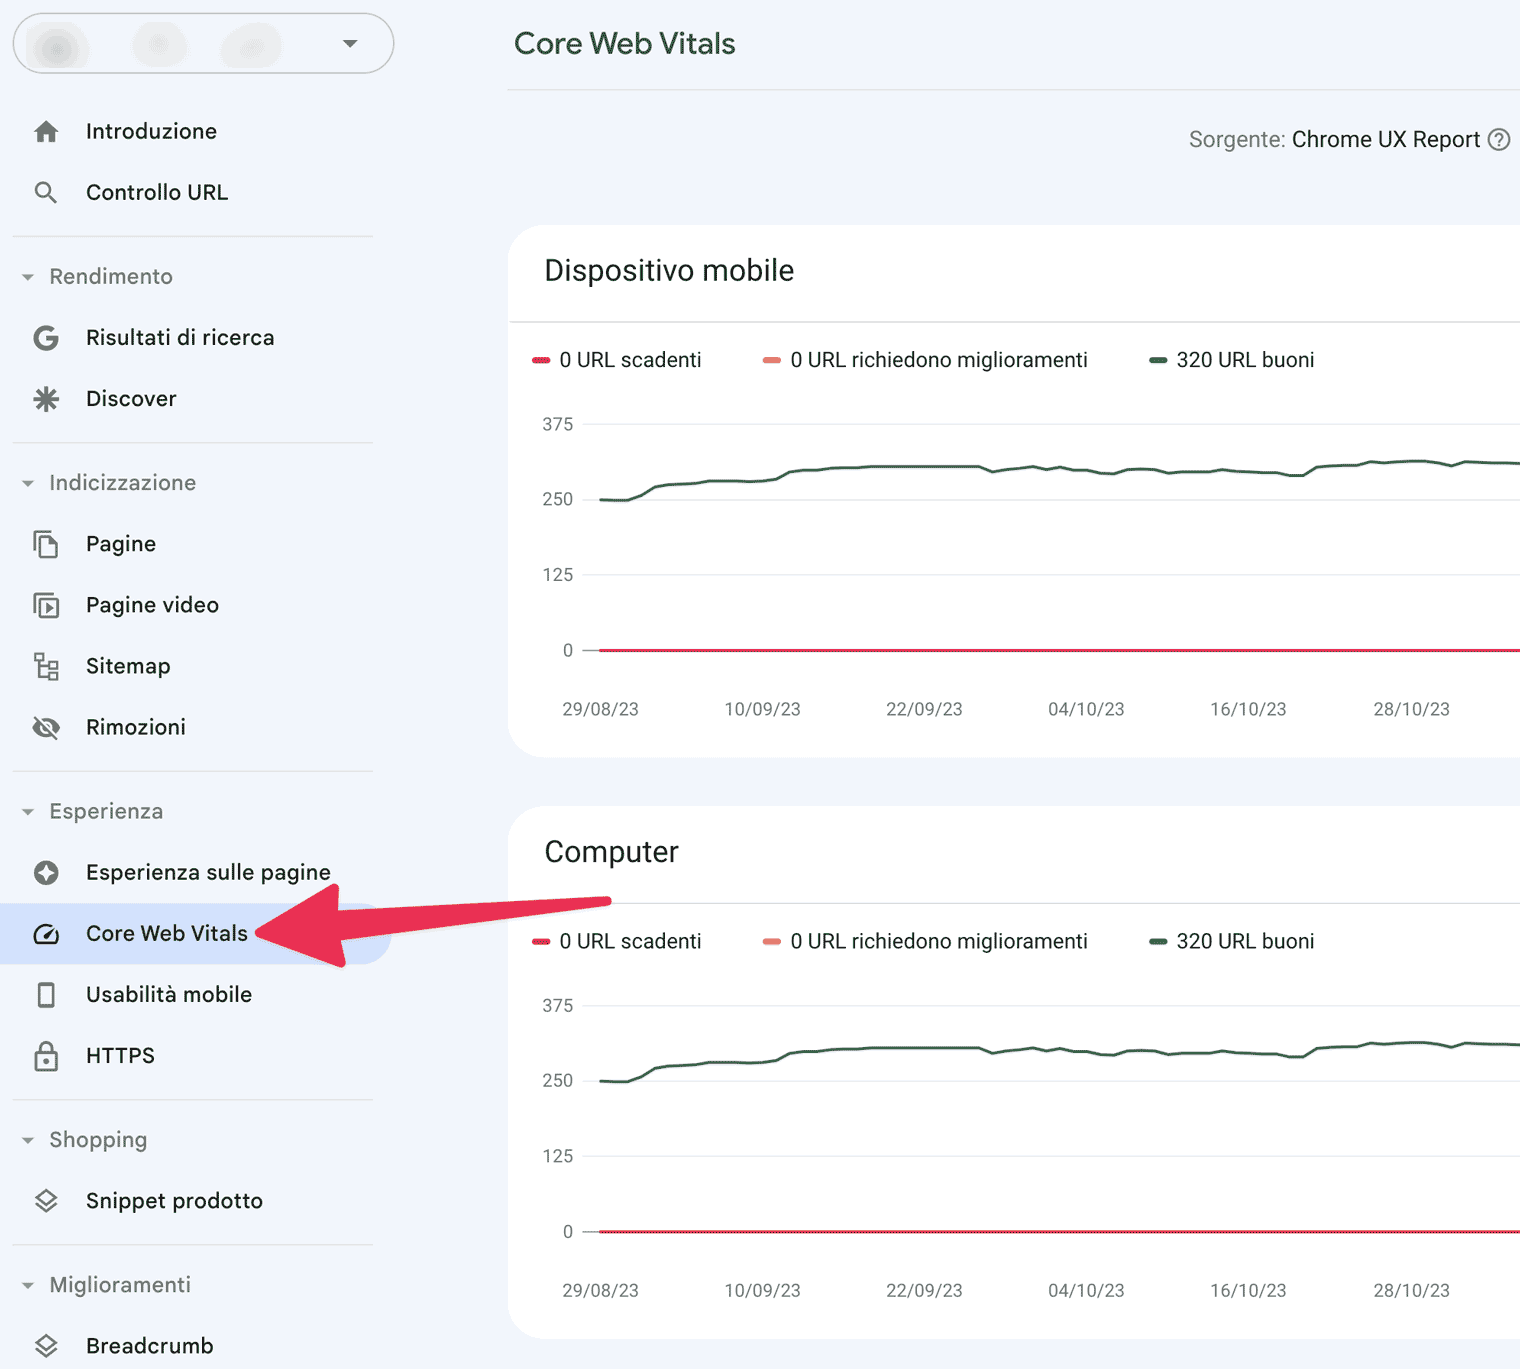This screenshot has width=1520, height=1369.
Task: Collapse the Indicizzazione section
Action: [x=28, y=483]
